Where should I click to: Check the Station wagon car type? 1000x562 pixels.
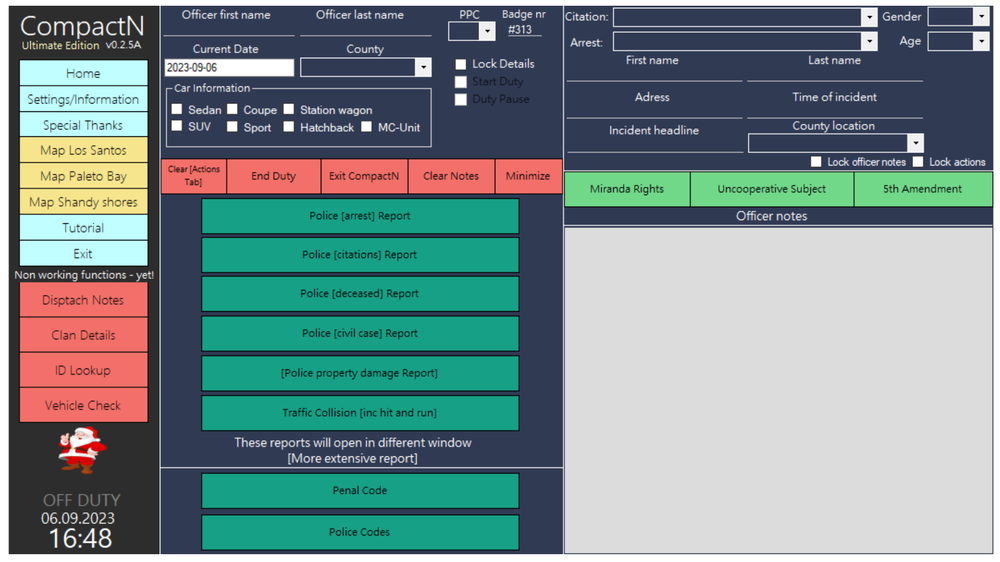(x=288, y=109)
